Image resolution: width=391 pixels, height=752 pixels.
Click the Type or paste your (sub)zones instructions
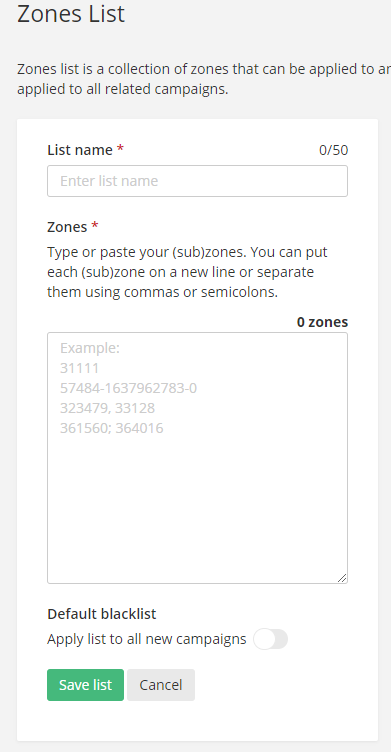point(187,272)
